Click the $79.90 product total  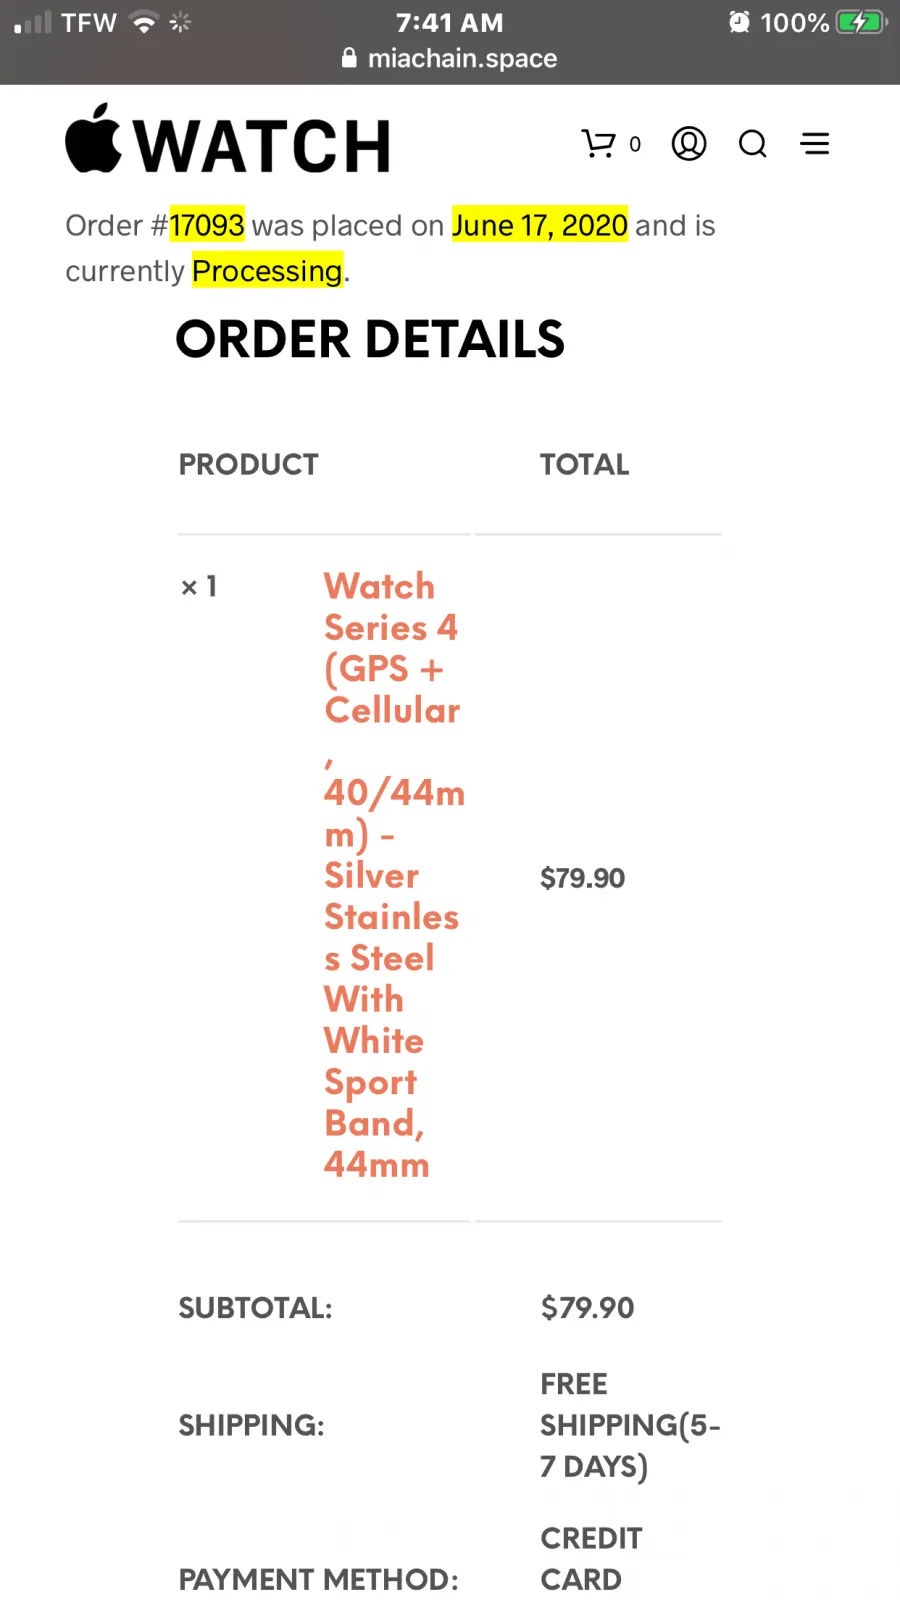[583, 878]
